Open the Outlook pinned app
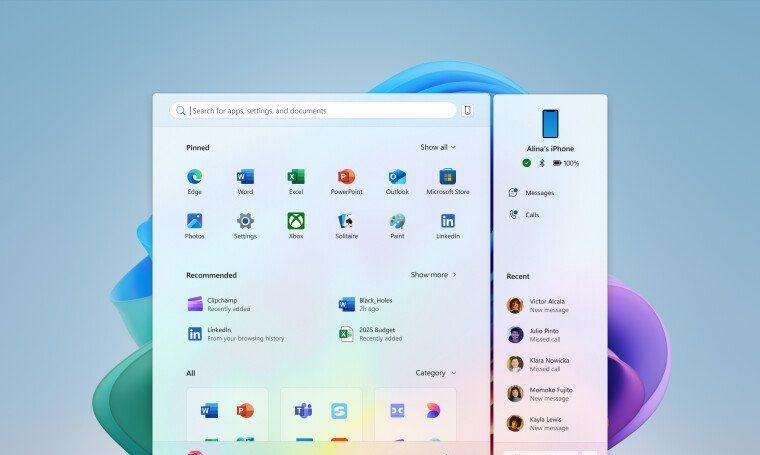 point(397,181)
